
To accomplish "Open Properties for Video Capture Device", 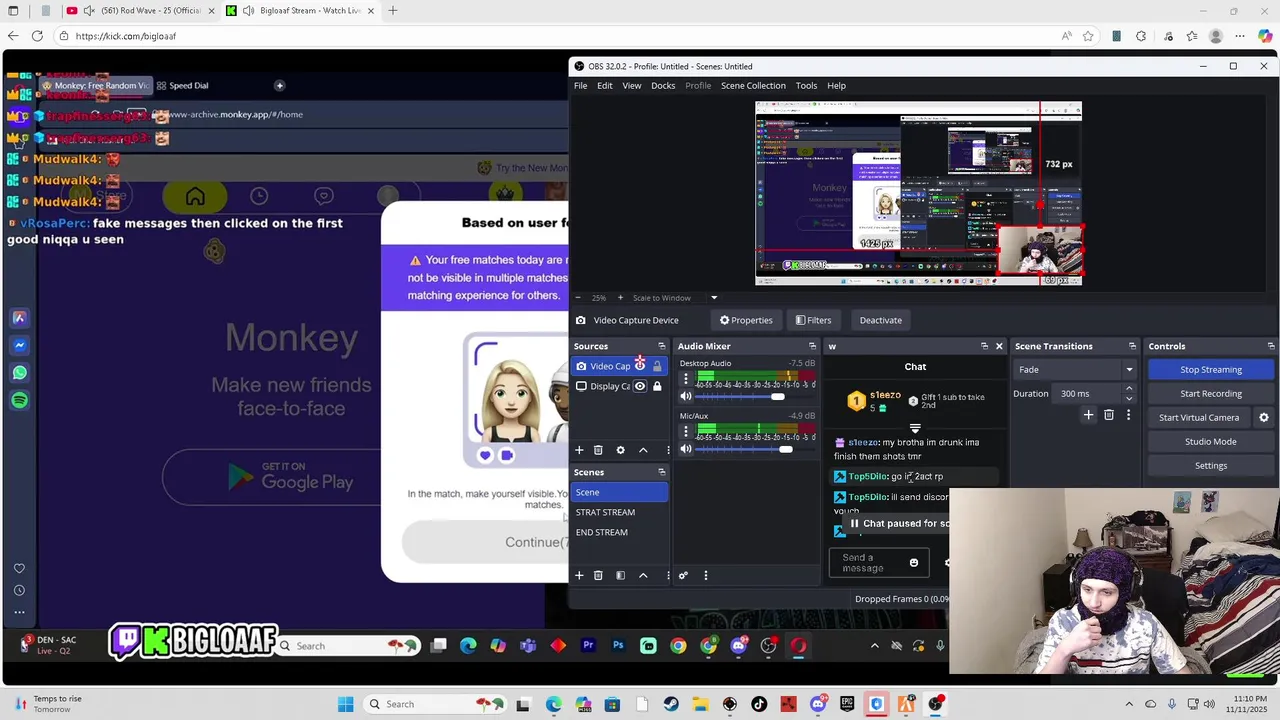I will [746, 320].
